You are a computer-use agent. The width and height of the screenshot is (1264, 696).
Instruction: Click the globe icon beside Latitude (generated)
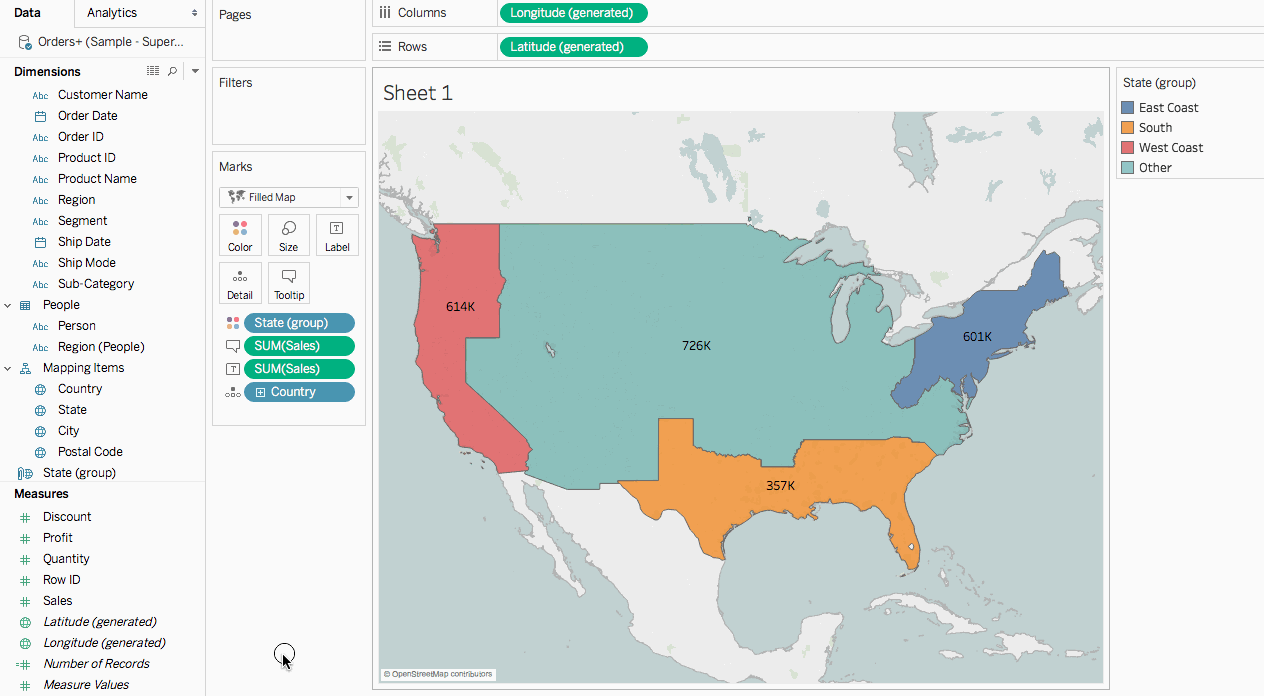point(23,621)
